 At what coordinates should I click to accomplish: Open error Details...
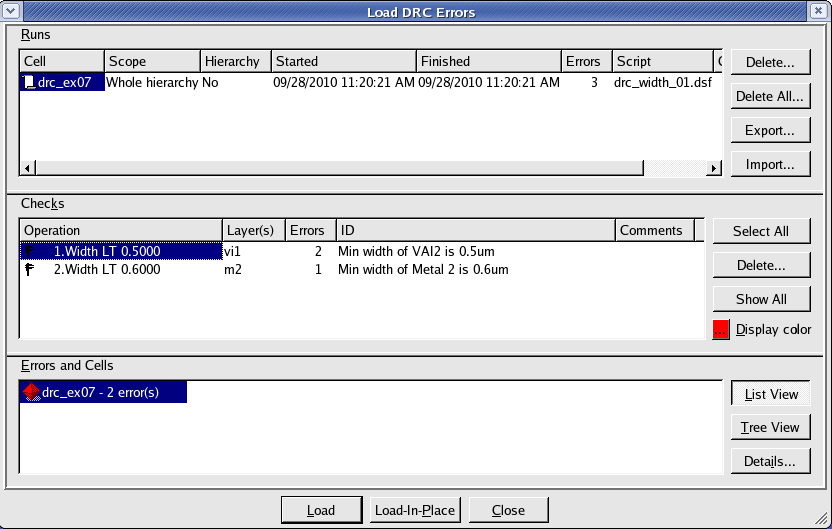tap(769, 461)
